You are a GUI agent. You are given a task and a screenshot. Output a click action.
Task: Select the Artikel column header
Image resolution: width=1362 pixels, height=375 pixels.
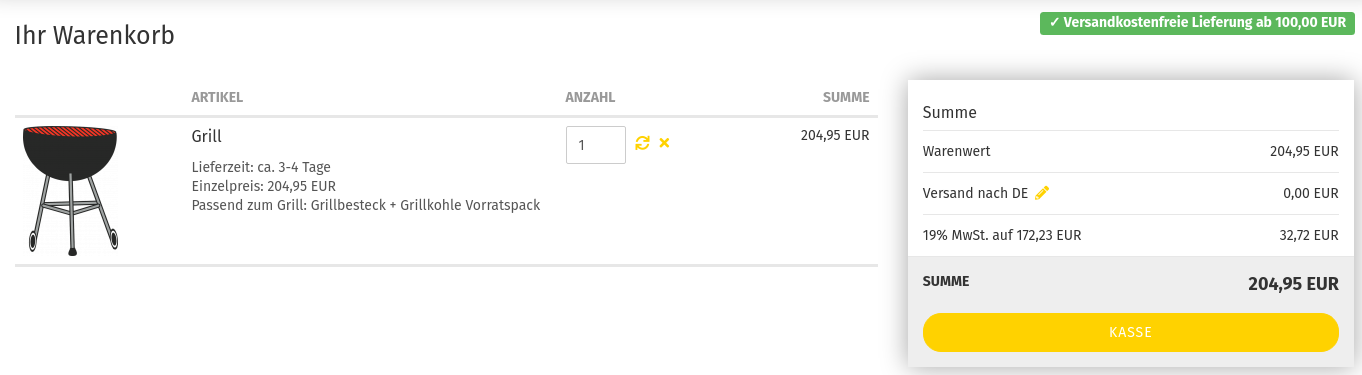click(217, 97)
